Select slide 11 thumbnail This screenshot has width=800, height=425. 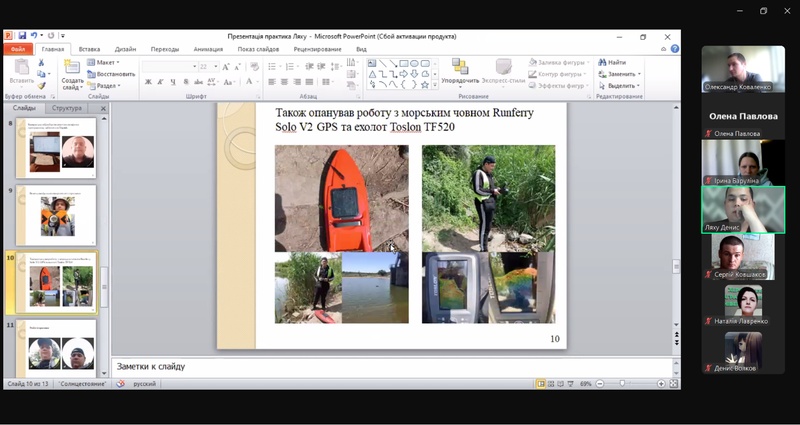[x=56, y=348]
